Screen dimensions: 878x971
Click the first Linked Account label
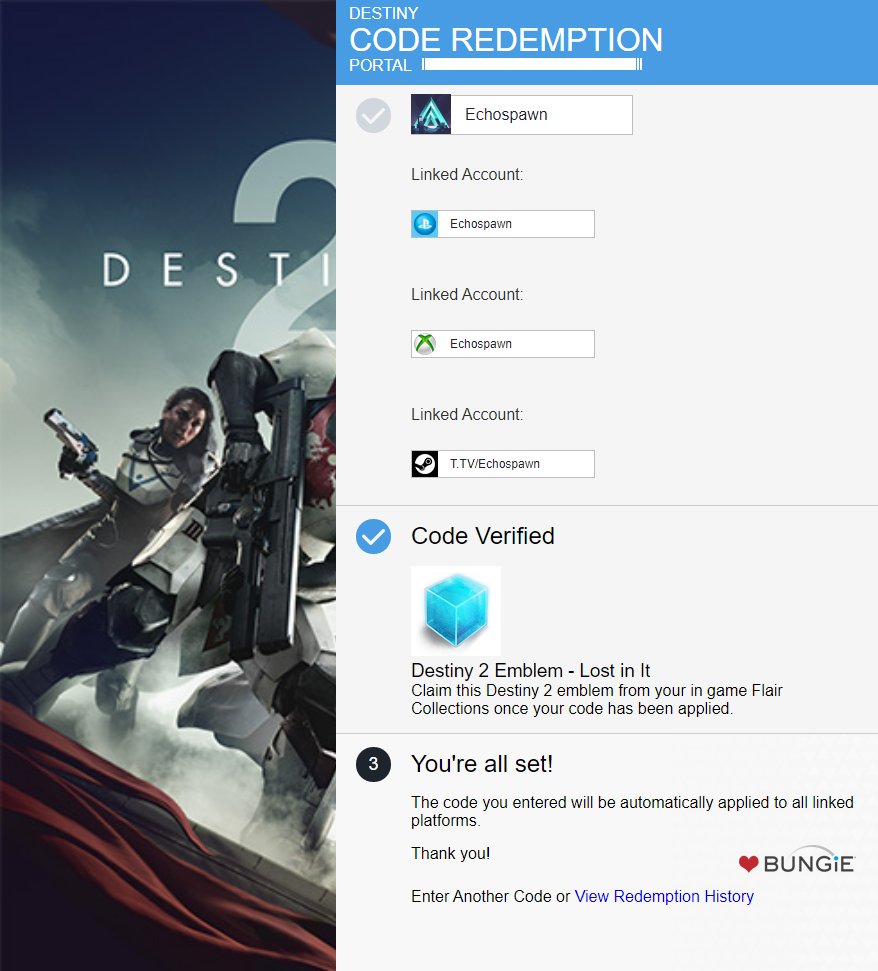pyautogui.click(x=467, y=175)
